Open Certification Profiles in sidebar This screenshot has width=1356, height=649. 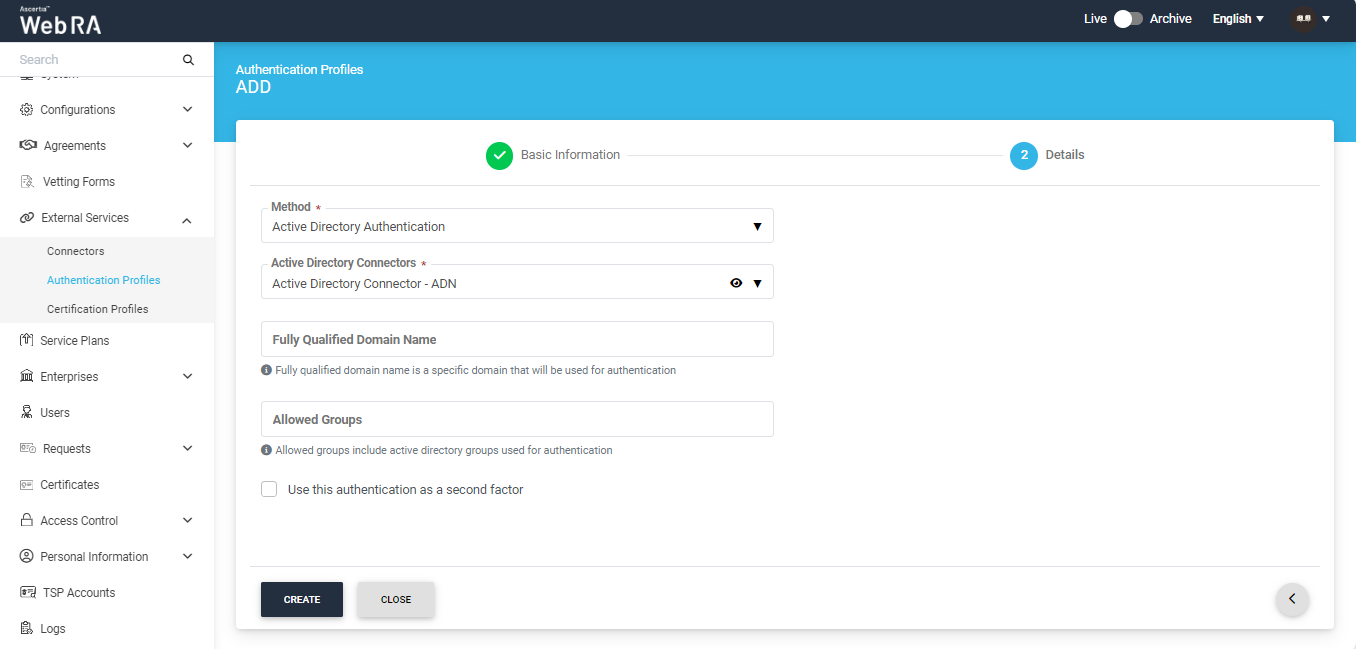(97, 309)
